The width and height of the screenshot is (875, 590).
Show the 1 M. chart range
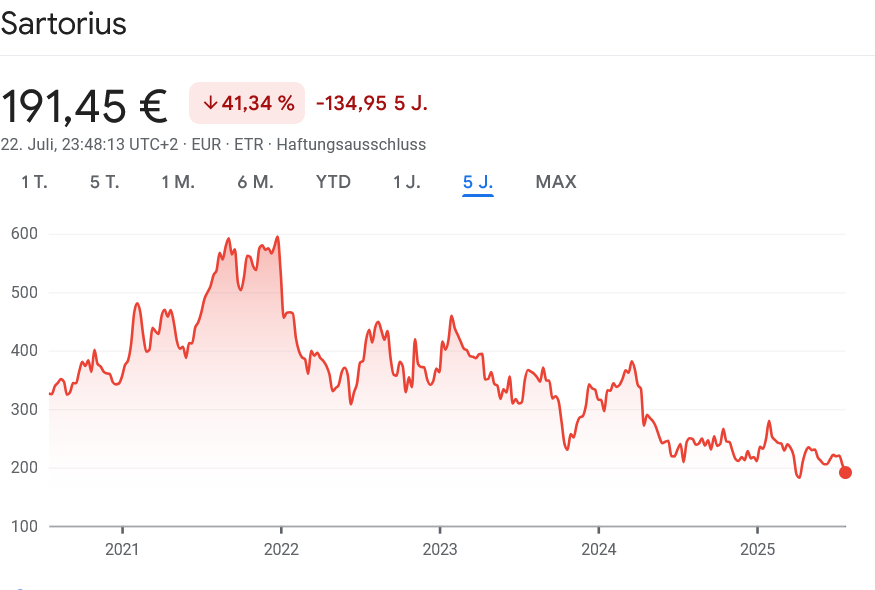178,182
